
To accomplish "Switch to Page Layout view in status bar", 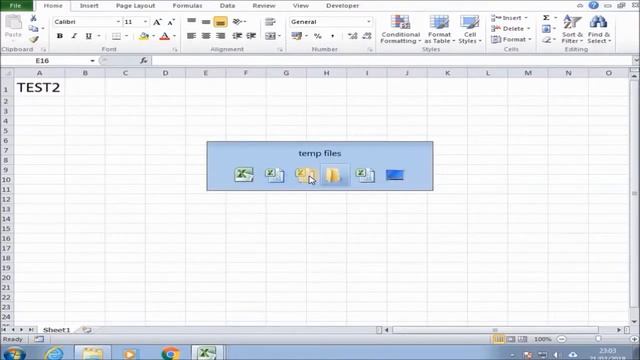I will [511, 339].
